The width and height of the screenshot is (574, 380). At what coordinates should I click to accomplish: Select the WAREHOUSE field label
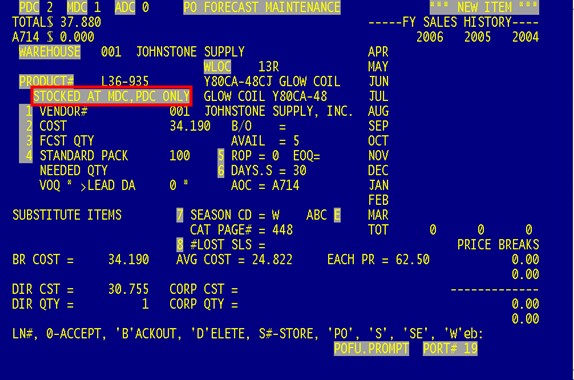click(49, 52)
